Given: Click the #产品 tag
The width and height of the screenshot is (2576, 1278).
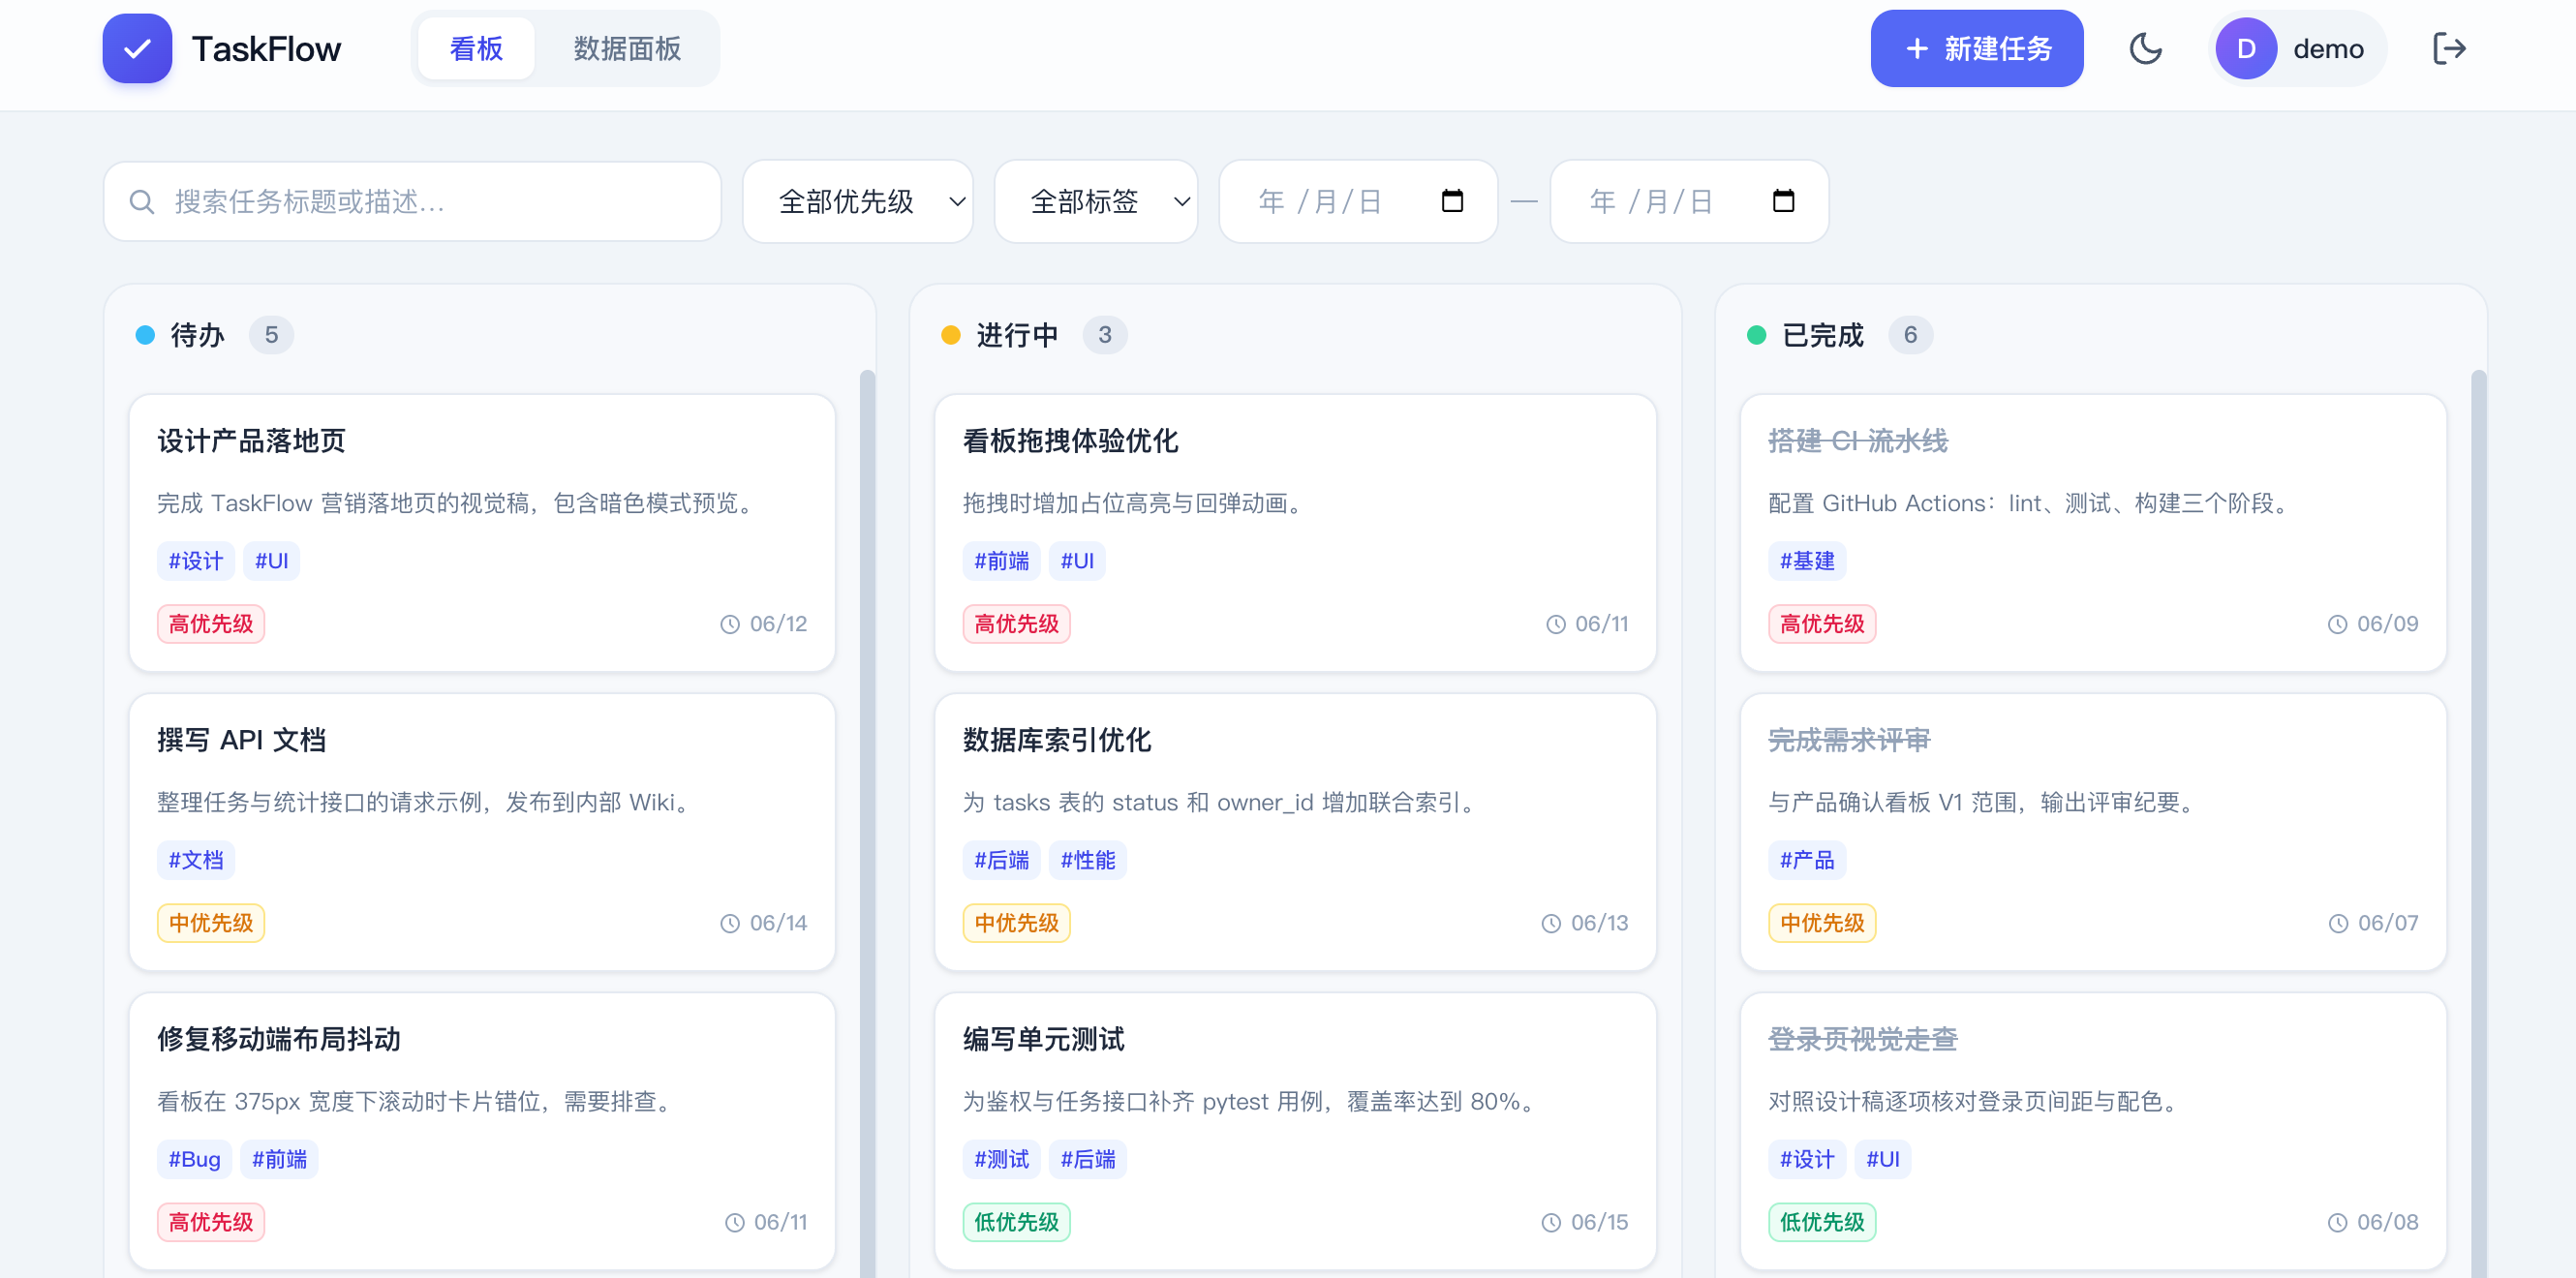Looking at the screenshot, I should coord(1807,860).
